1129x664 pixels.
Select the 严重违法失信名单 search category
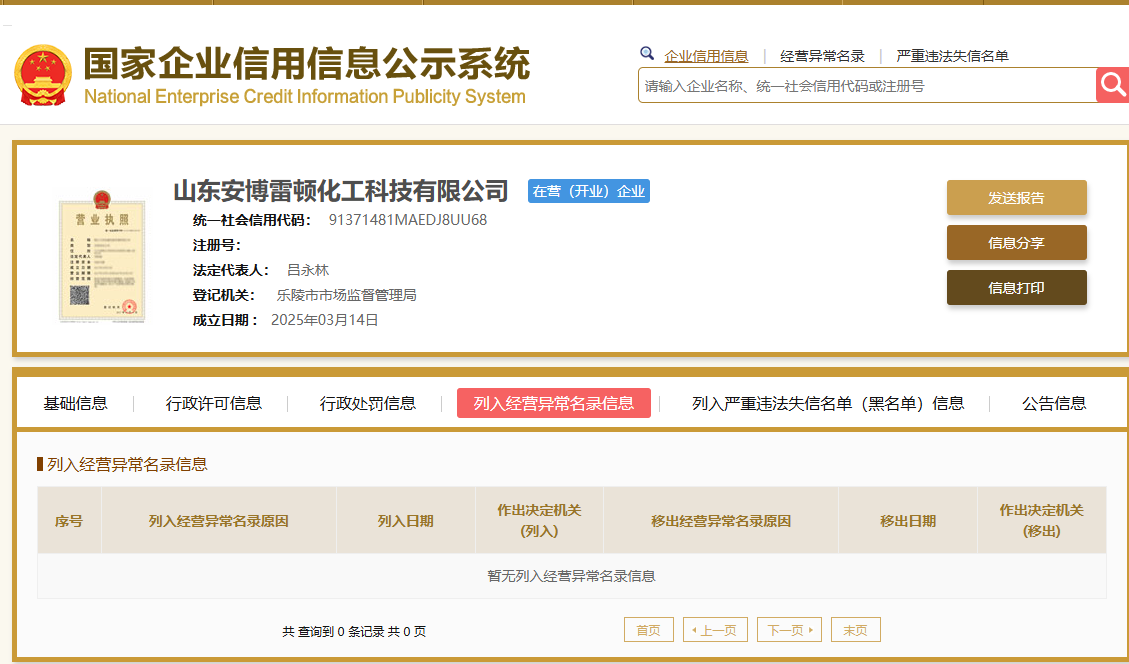[x=952, y=56]
